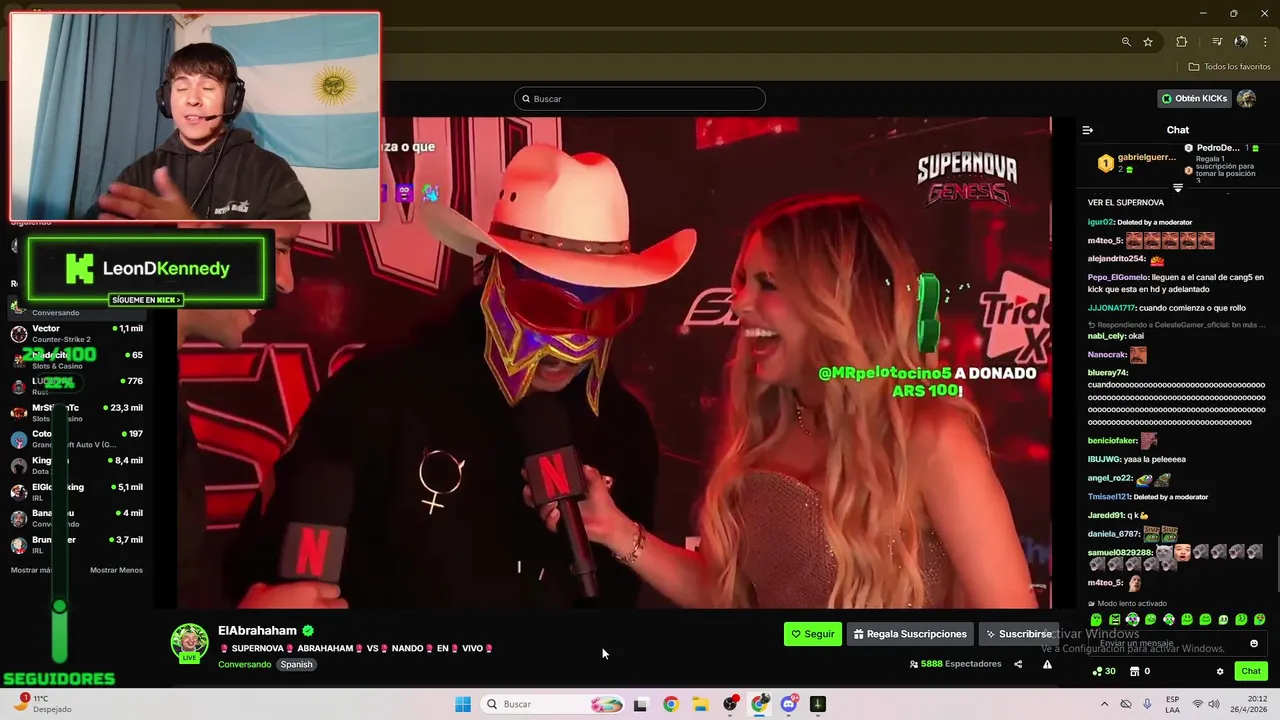Image resolution: width=1280 pixels, height=720 pixels.
Task: Collapse the chat panel with arrow icon
Action: tap(1088, 130)
